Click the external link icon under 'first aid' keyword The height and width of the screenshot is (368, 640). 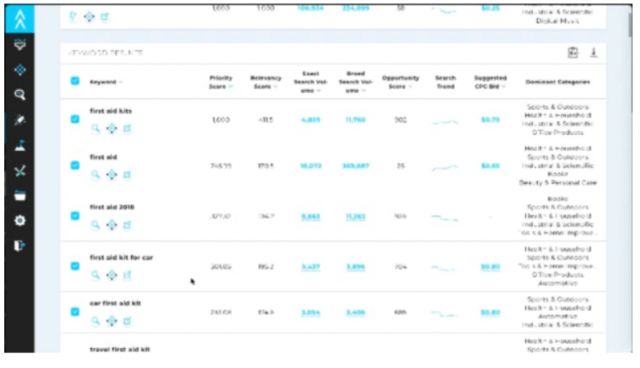127,175
